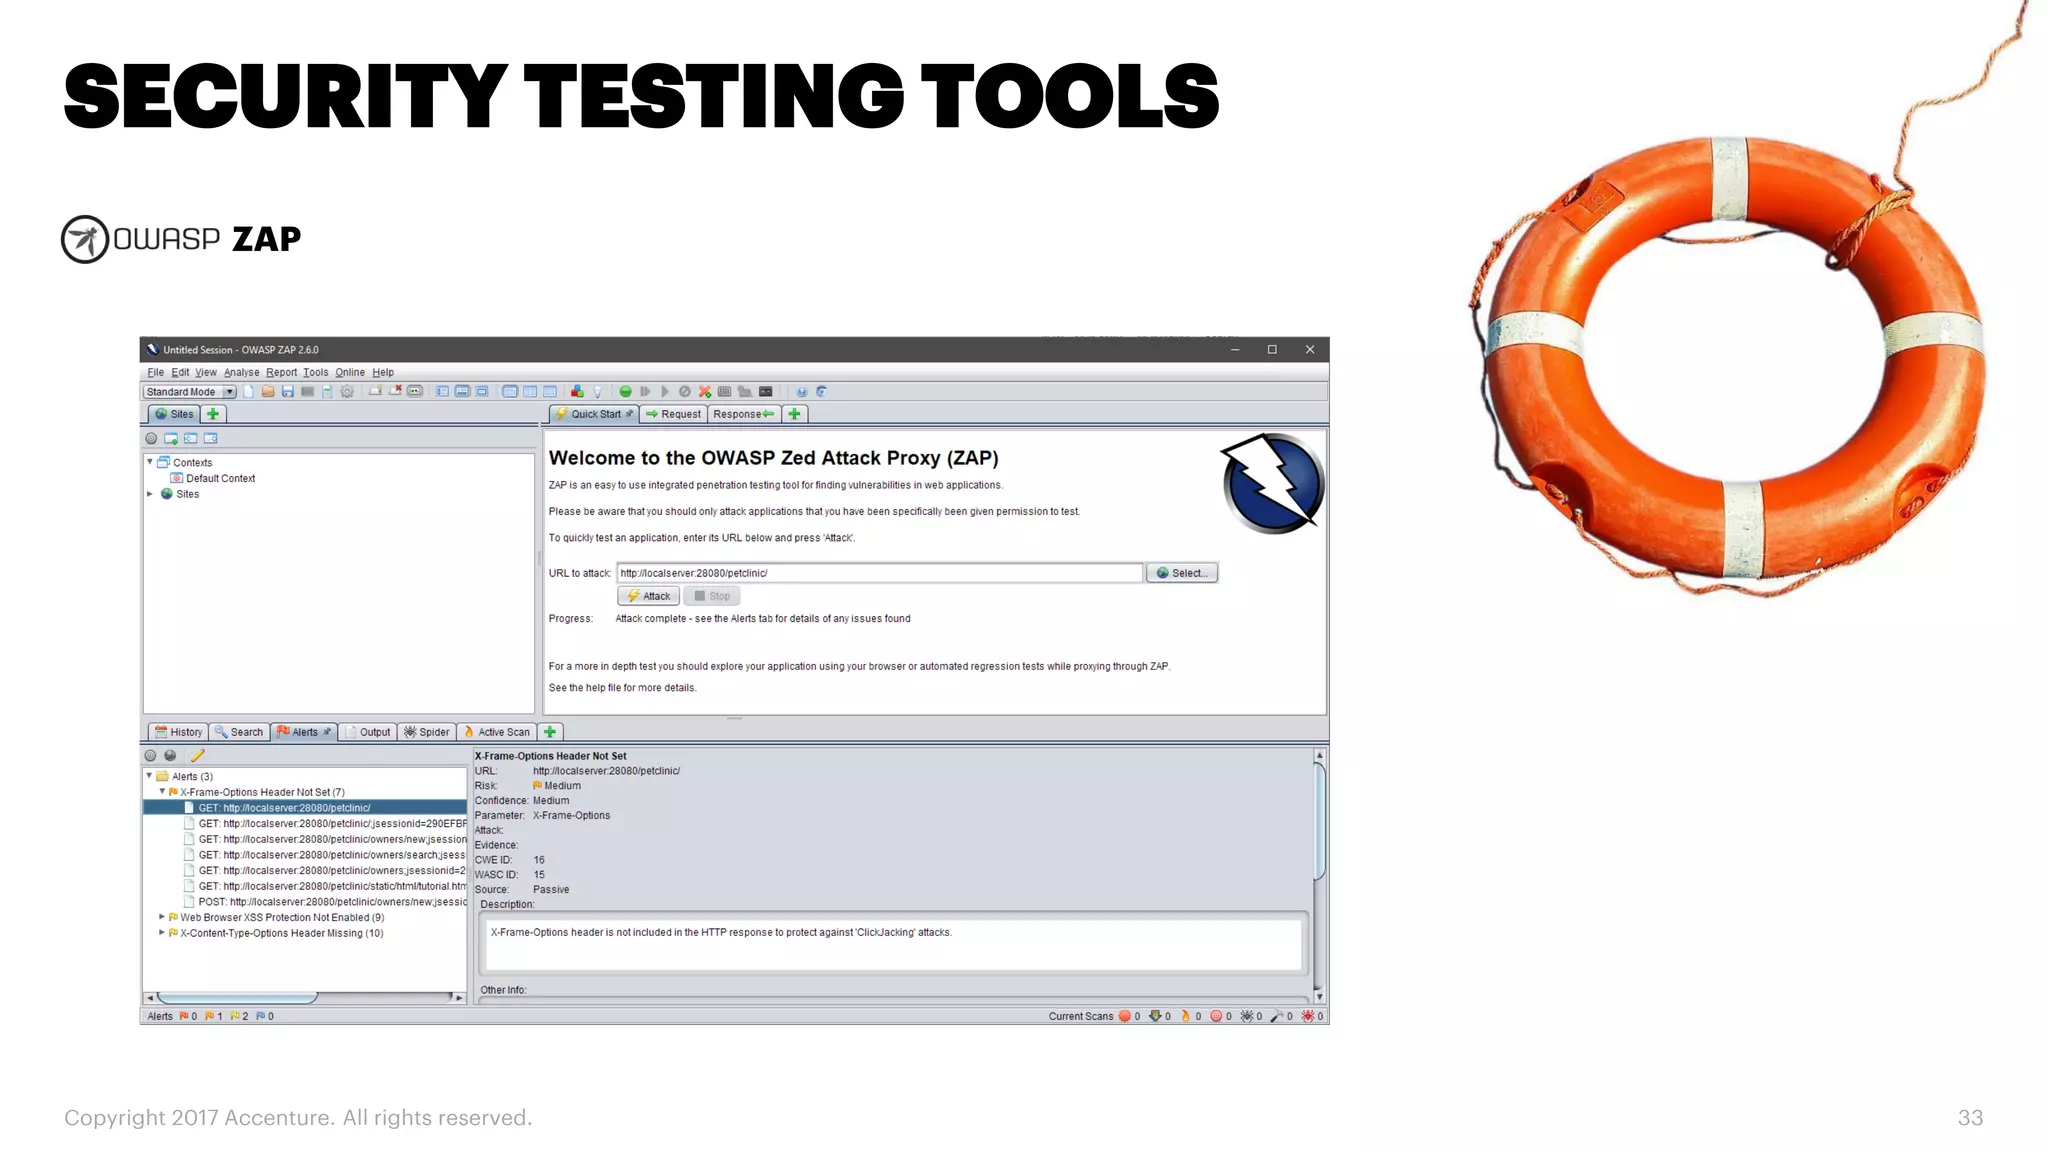Switch to the Request tab
Screen dimensions: 2048x1152
pyautogui.click(x=674, y=414)
